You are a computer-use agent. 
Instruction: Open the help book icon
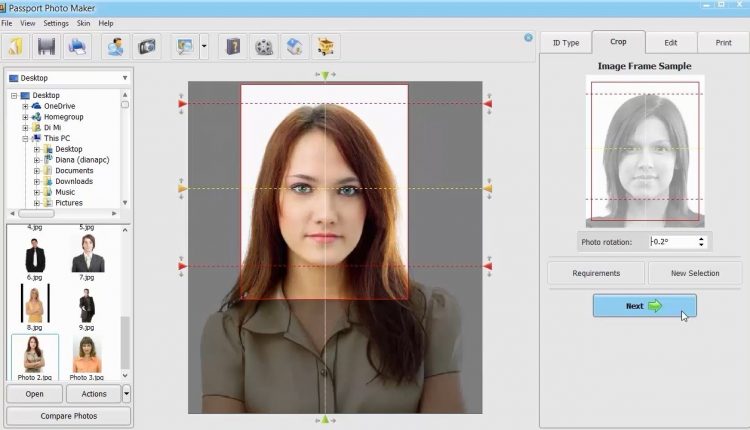[232, 47]
